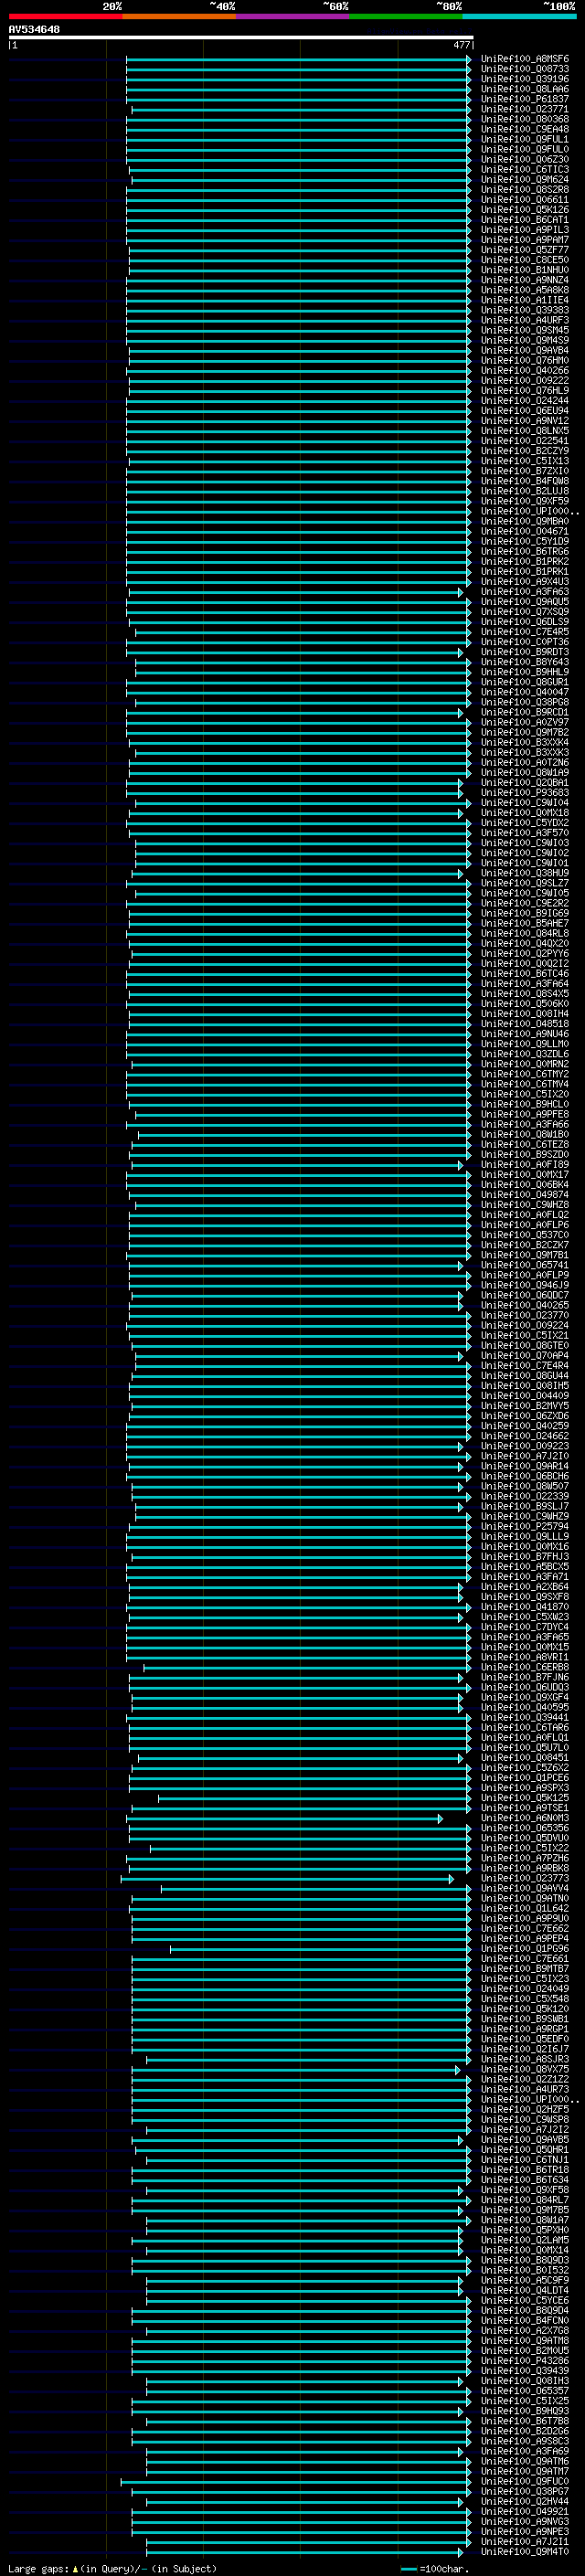Open the UniRef100_B2MVY5 hit
585x2576 pixels.
525,1406
